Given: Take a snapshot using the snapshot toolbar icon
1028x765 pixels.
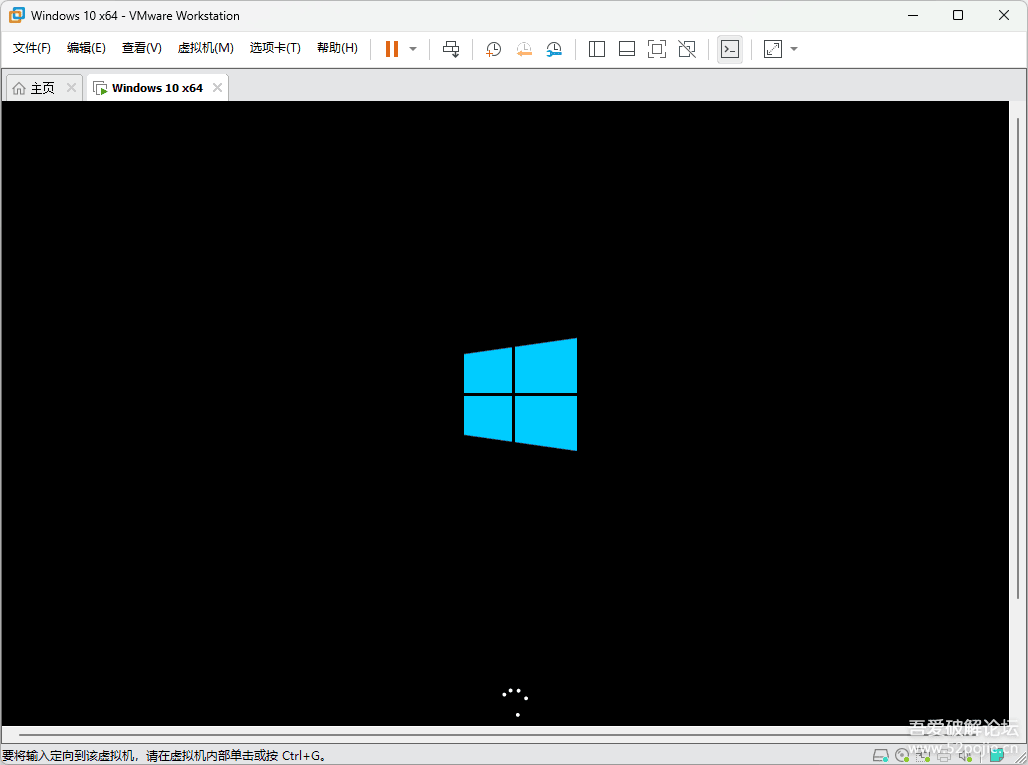Looking at the screenshot, I should (492, 48).
